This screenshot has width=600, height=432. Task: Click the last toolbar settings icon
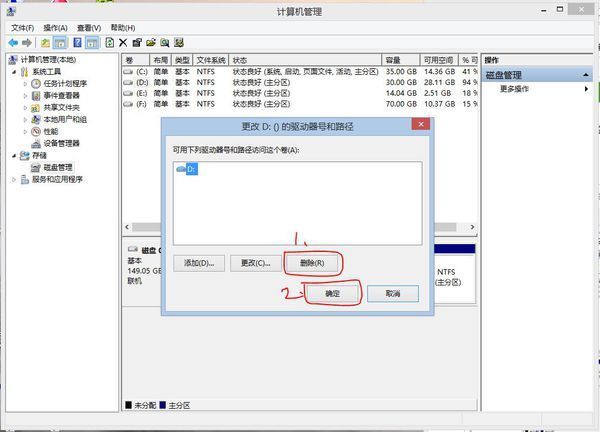[x=179, y=42]
